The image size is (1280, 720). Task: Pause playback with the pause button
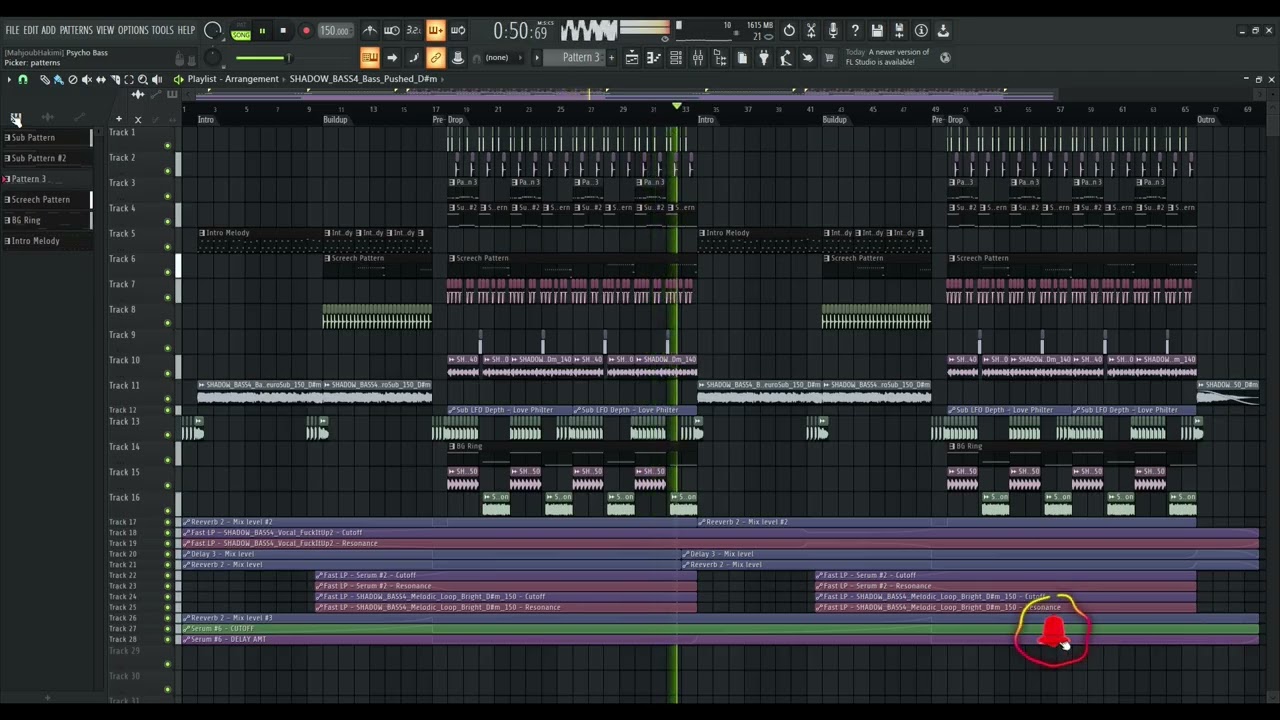tap(262, 31)
